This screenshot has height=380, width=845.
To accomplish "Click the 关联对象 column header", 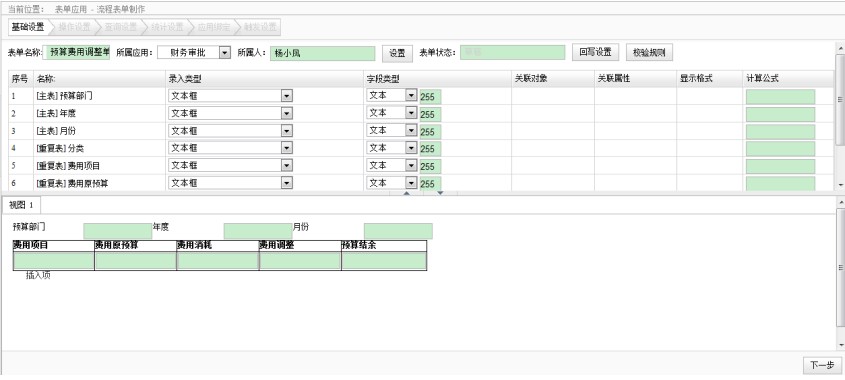I will coord(552,79).
